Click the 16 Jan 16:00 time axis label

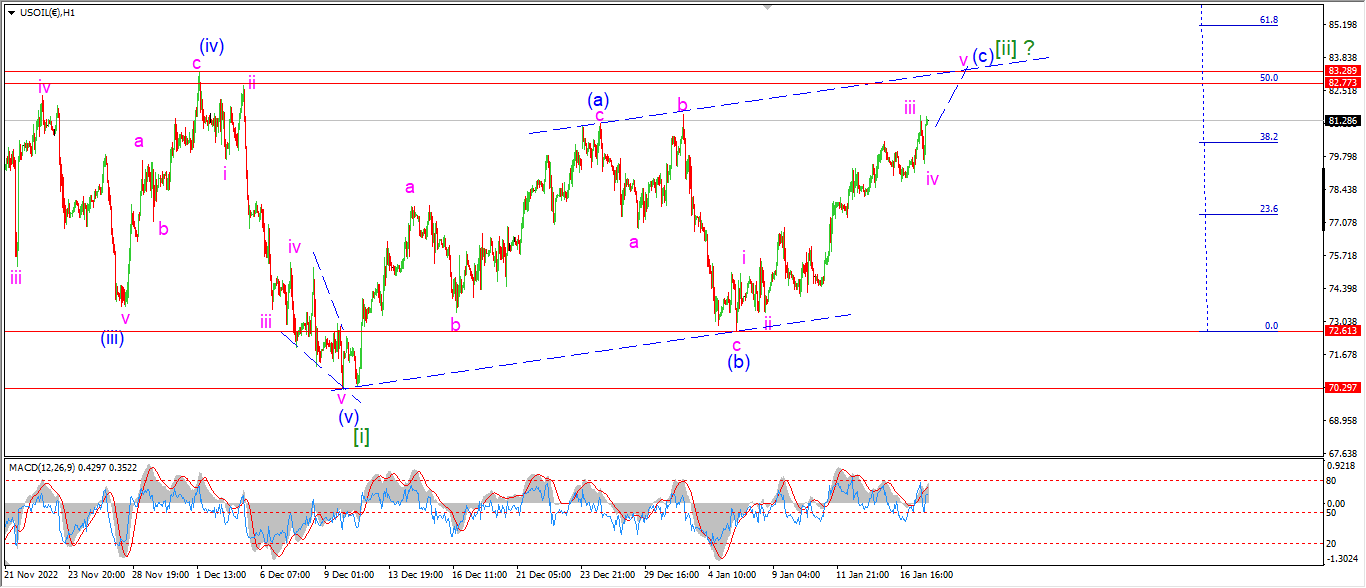(x=926, y=575)
